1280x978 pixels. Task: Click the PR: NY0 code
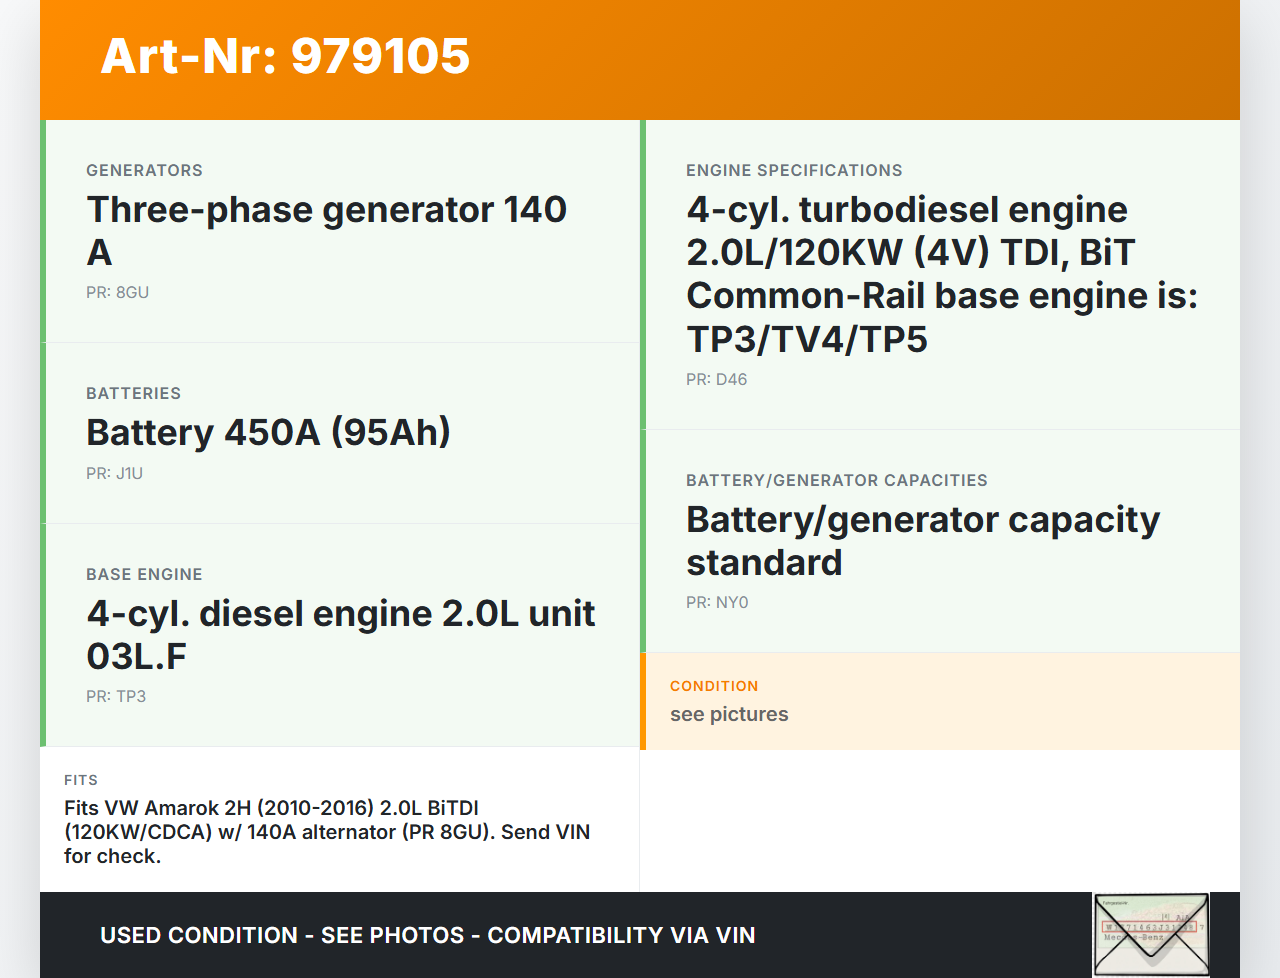pos(717,603)
